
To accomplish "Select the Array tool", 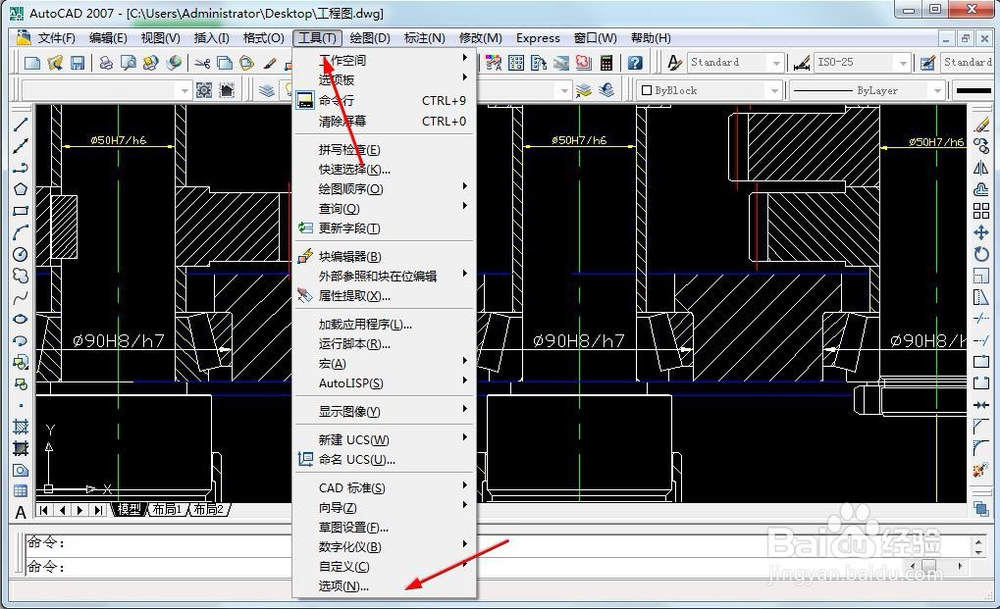I will point(981,210).
